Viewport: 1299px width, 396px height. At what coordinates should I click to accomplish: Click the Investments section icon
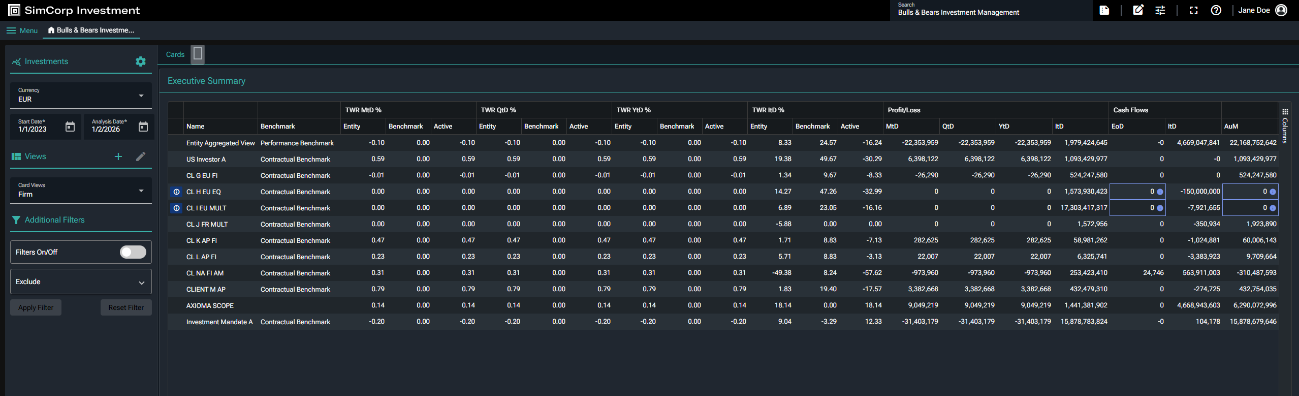16,62
